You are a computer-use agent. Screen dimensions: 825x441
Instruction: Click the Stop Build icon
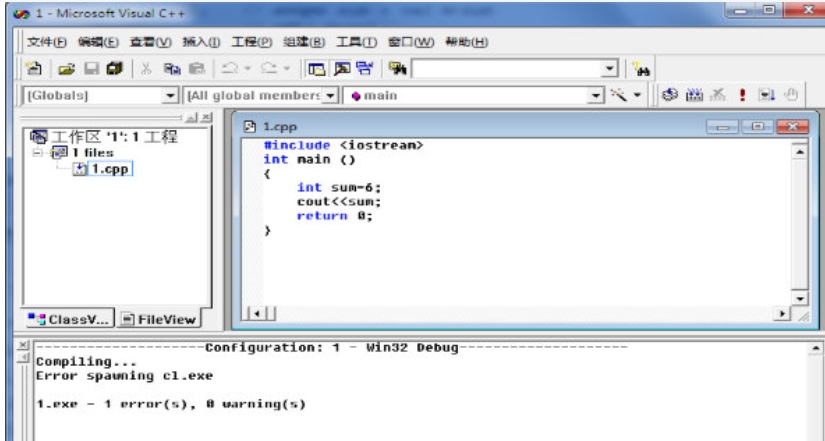click(x=717, y=95)
